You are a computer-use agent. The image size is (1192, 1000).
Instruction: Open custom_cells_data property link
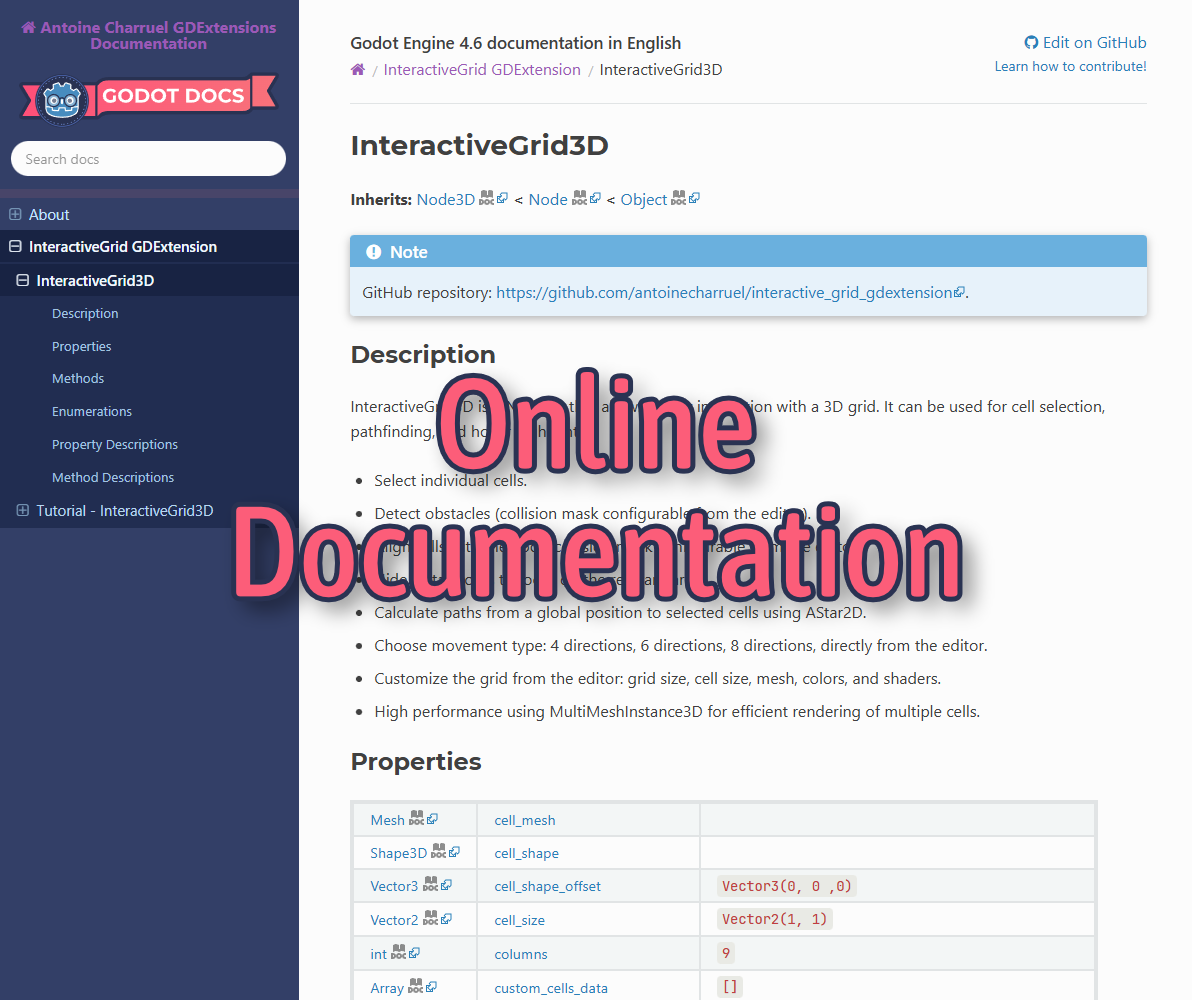pos(551,988)
